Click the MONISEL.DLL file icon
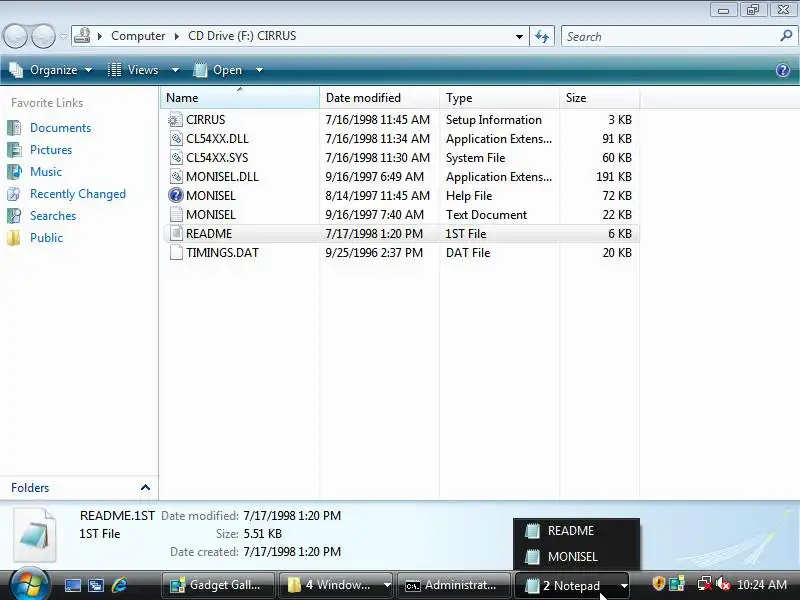The height and width of the screenshot is (600, 800). pos(176,177)
